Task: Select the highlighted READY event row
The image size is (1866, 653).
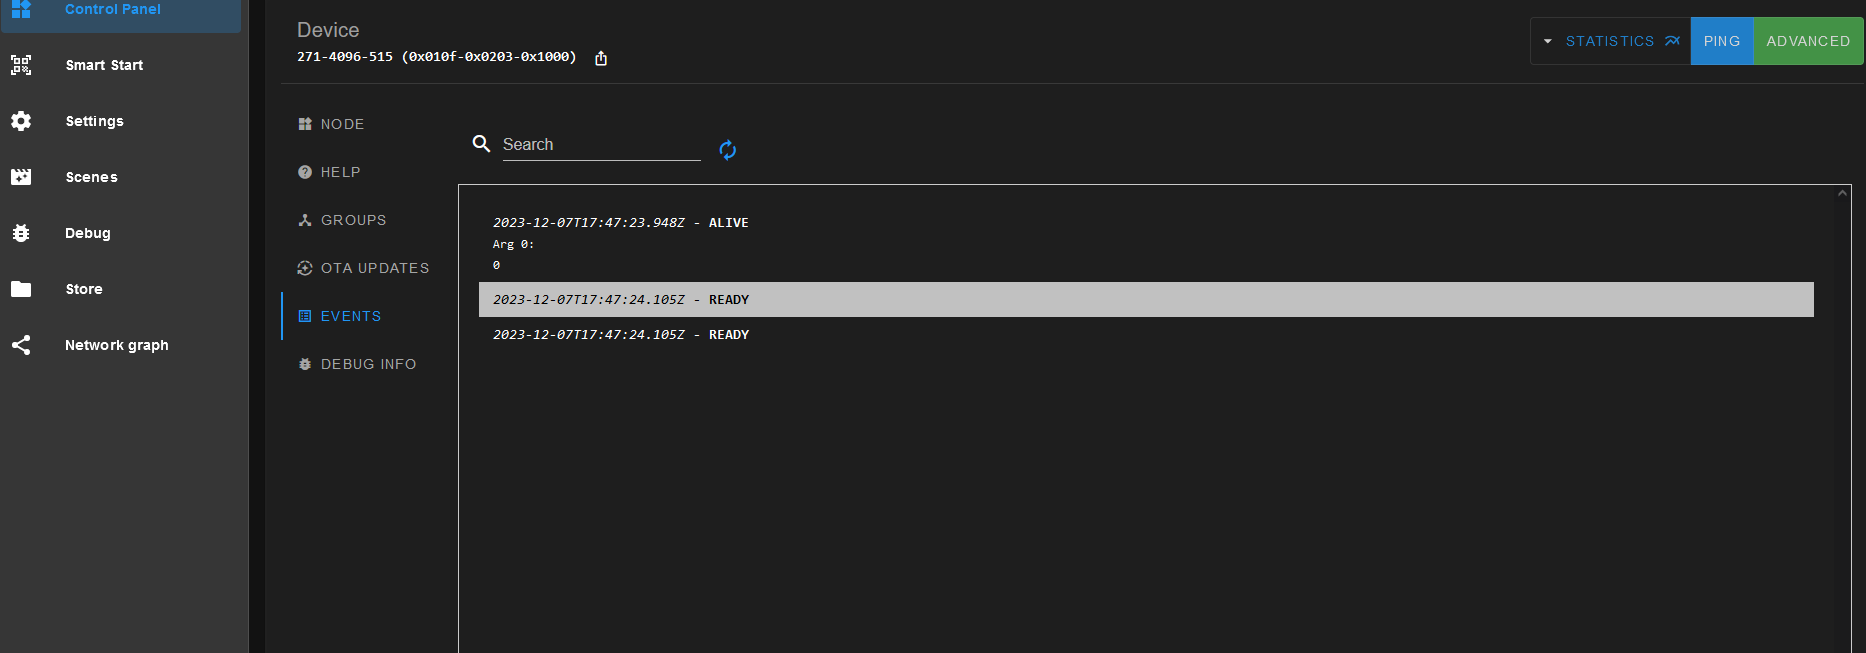Action: click(1145, 300)
